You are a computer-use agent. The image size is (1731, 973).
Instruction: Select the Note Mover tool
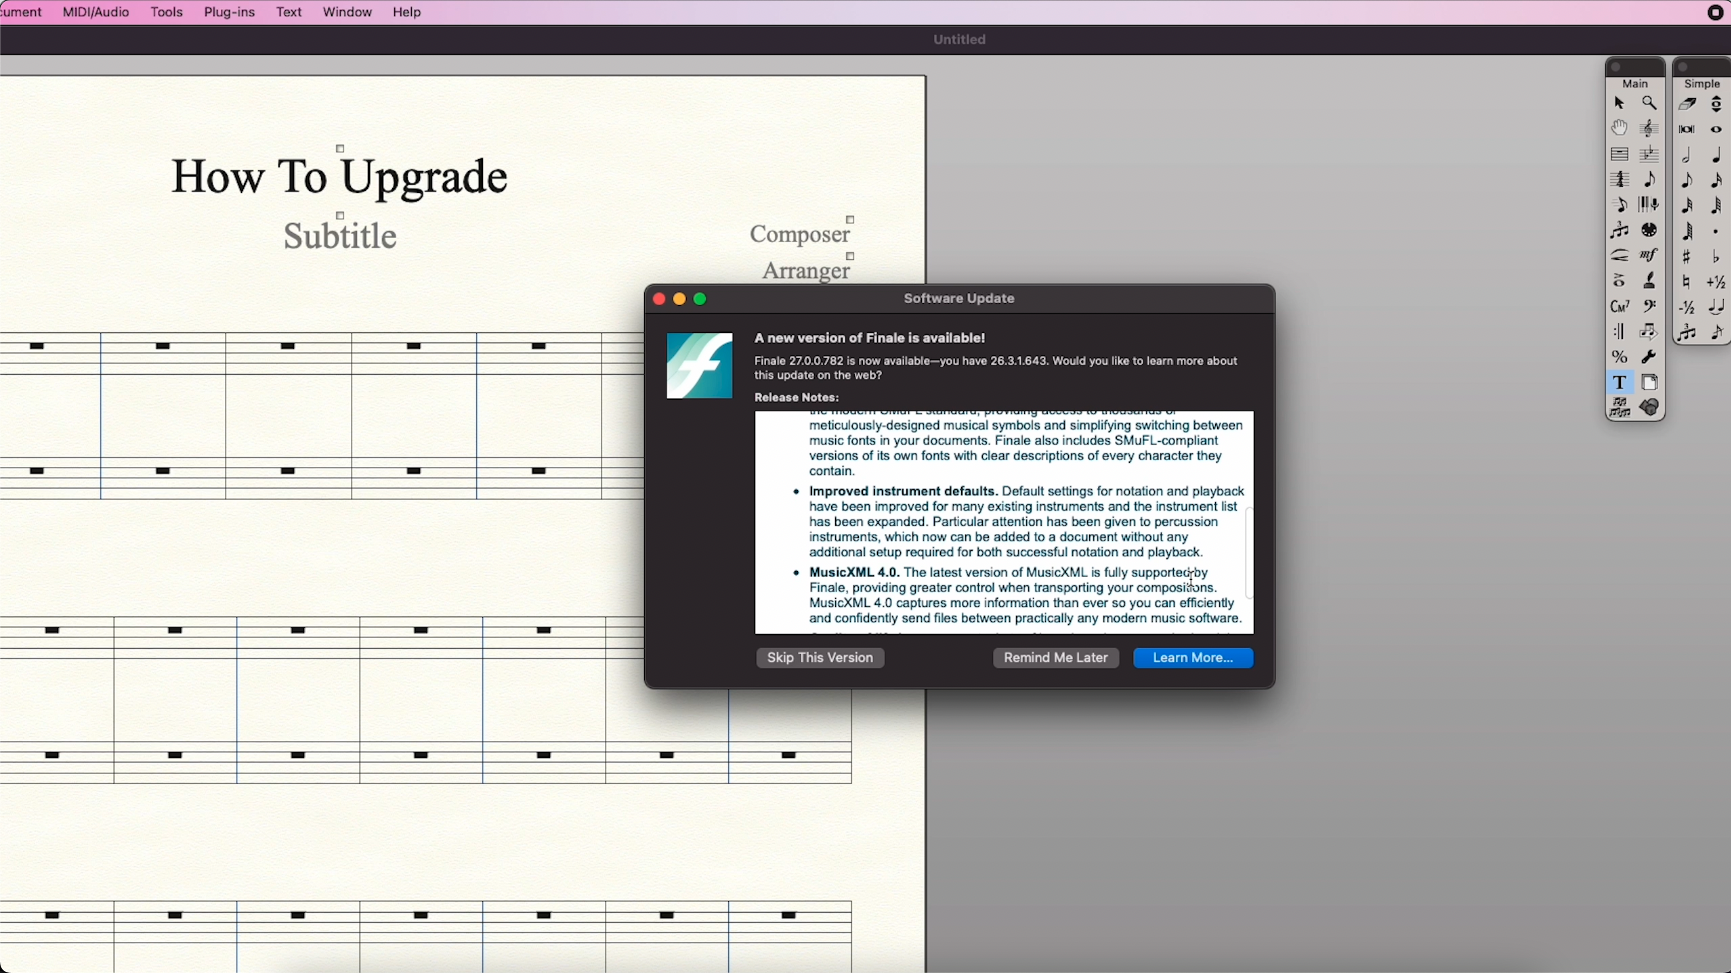[x=1649, y=332]
